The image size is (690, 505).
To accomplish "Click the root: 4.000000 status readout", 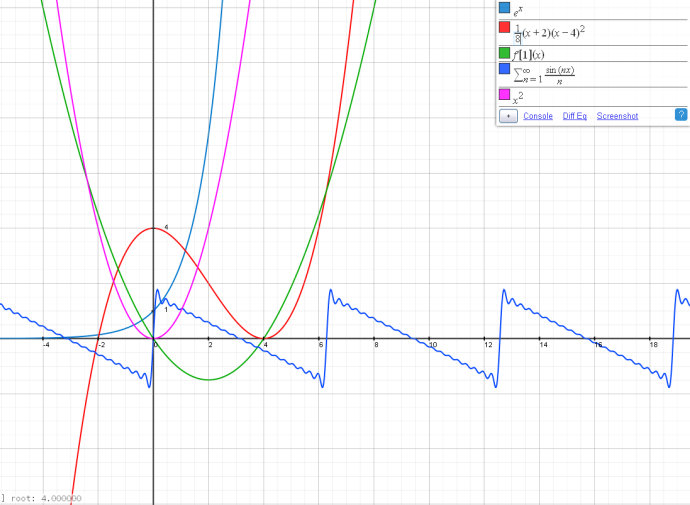I will tap(46, 498).
